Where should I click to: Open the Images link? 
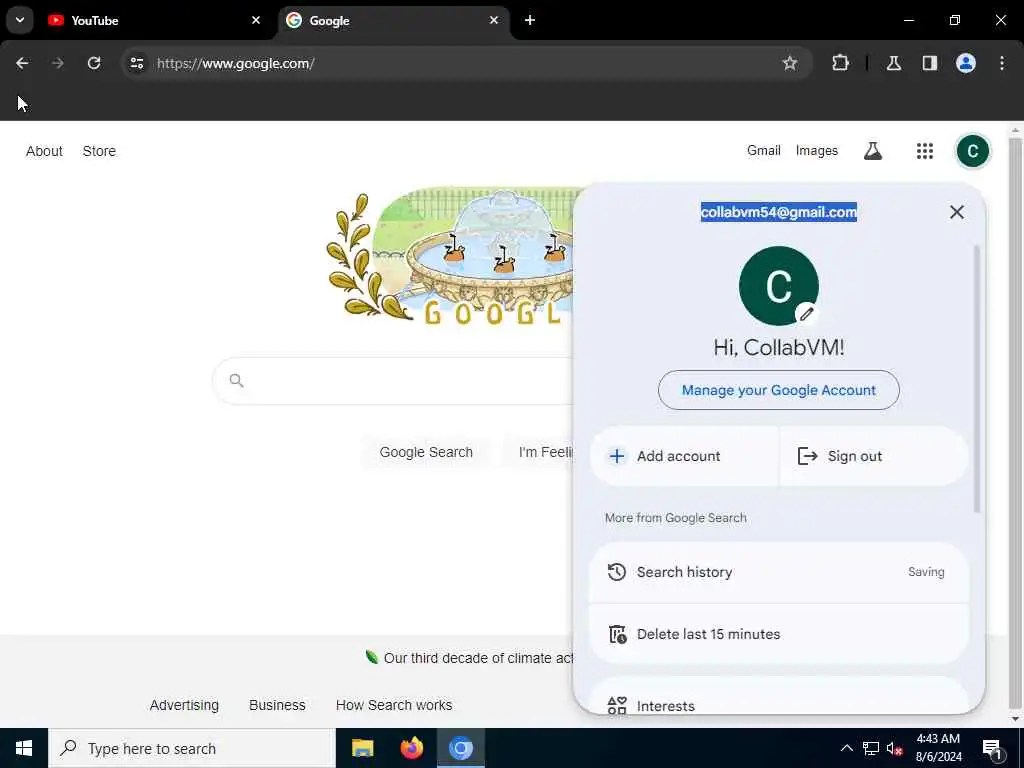816,151
